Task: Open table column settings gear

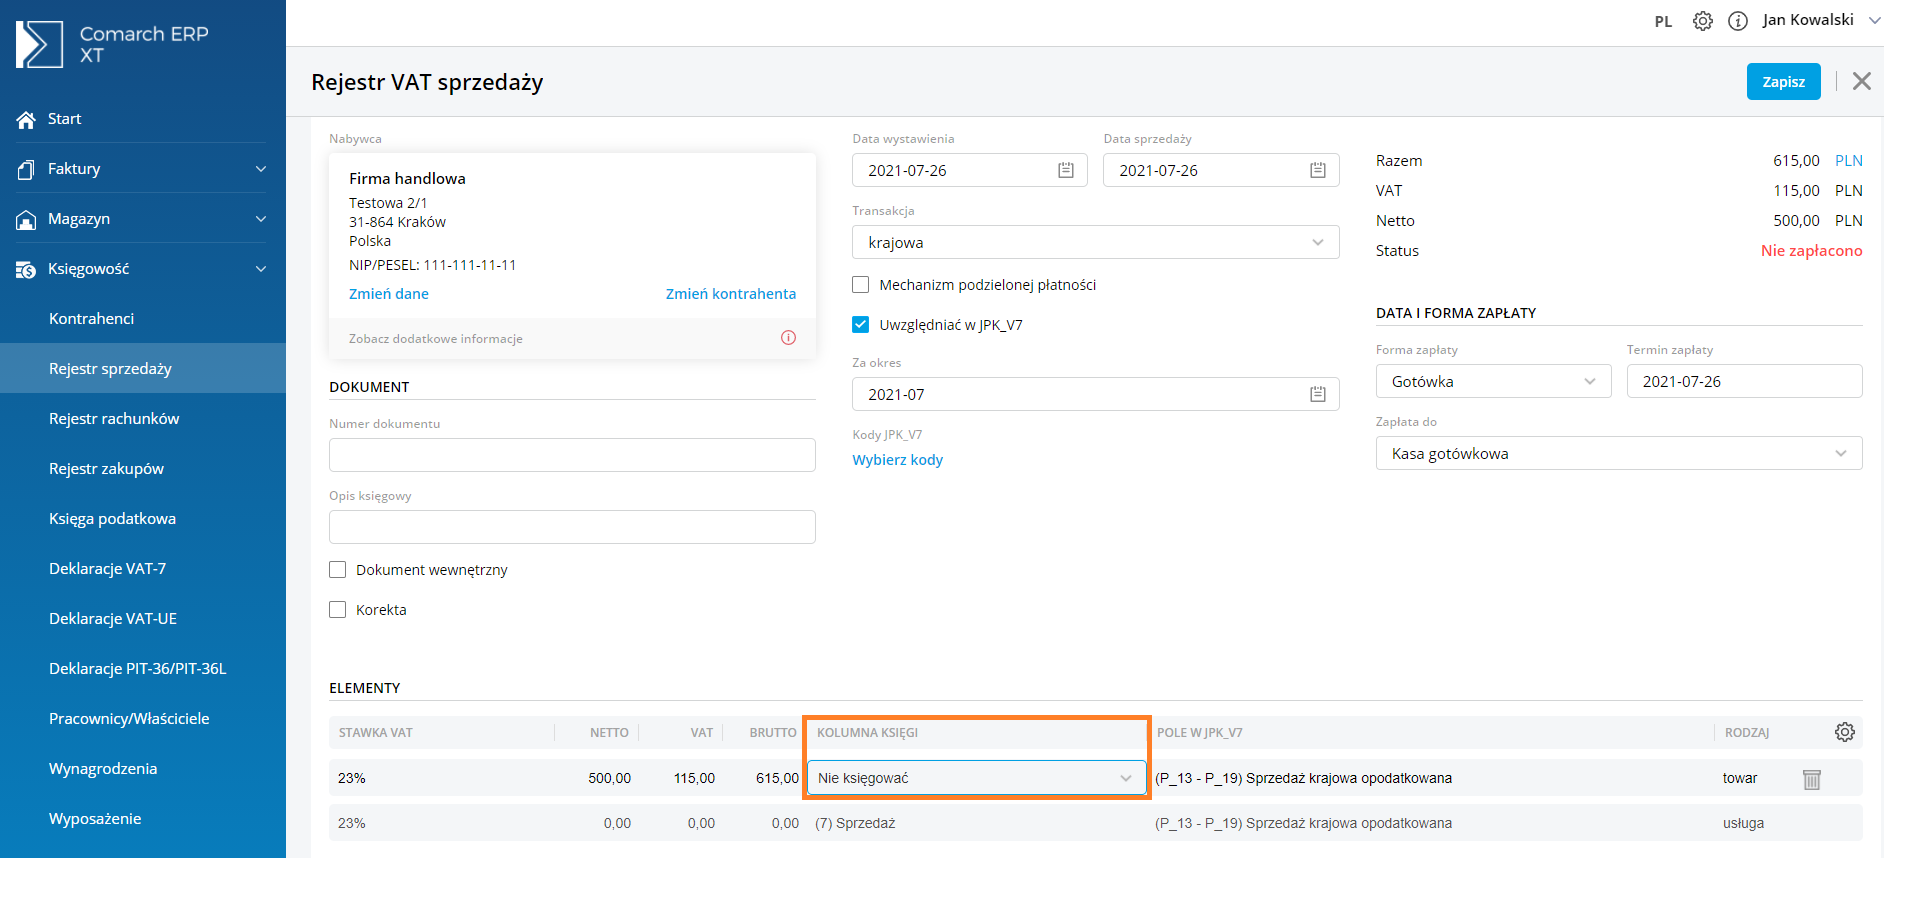Action: (1845, 733)
